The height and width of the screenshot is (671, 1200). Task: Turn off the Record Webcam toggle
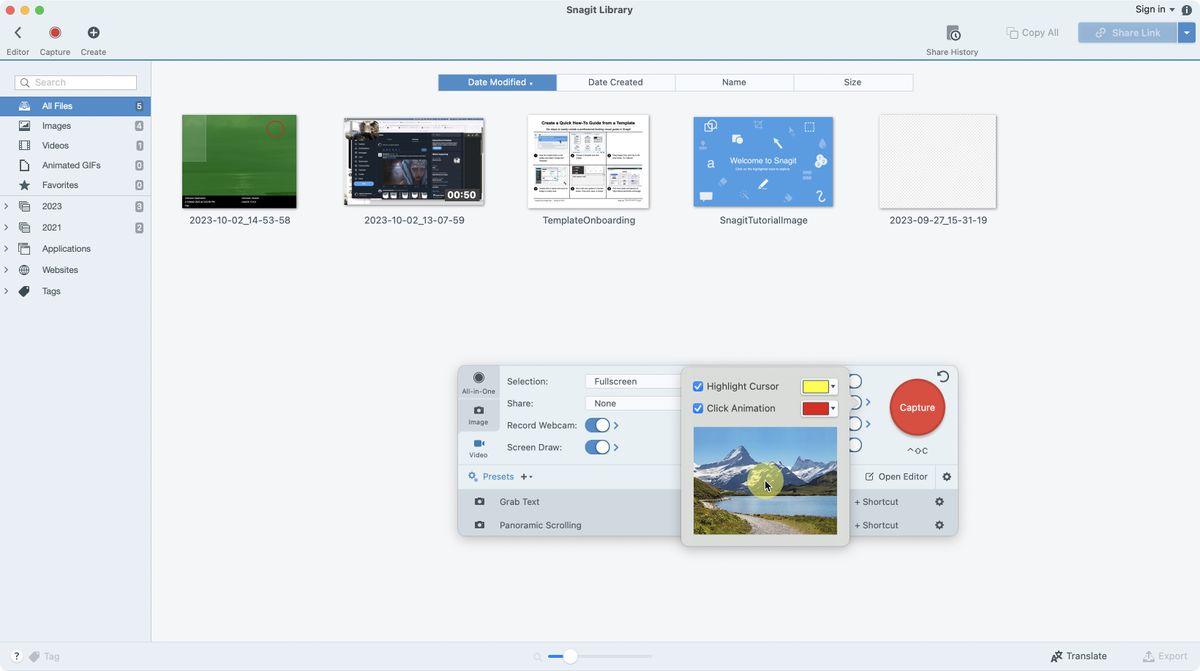[x=598, y=425]
